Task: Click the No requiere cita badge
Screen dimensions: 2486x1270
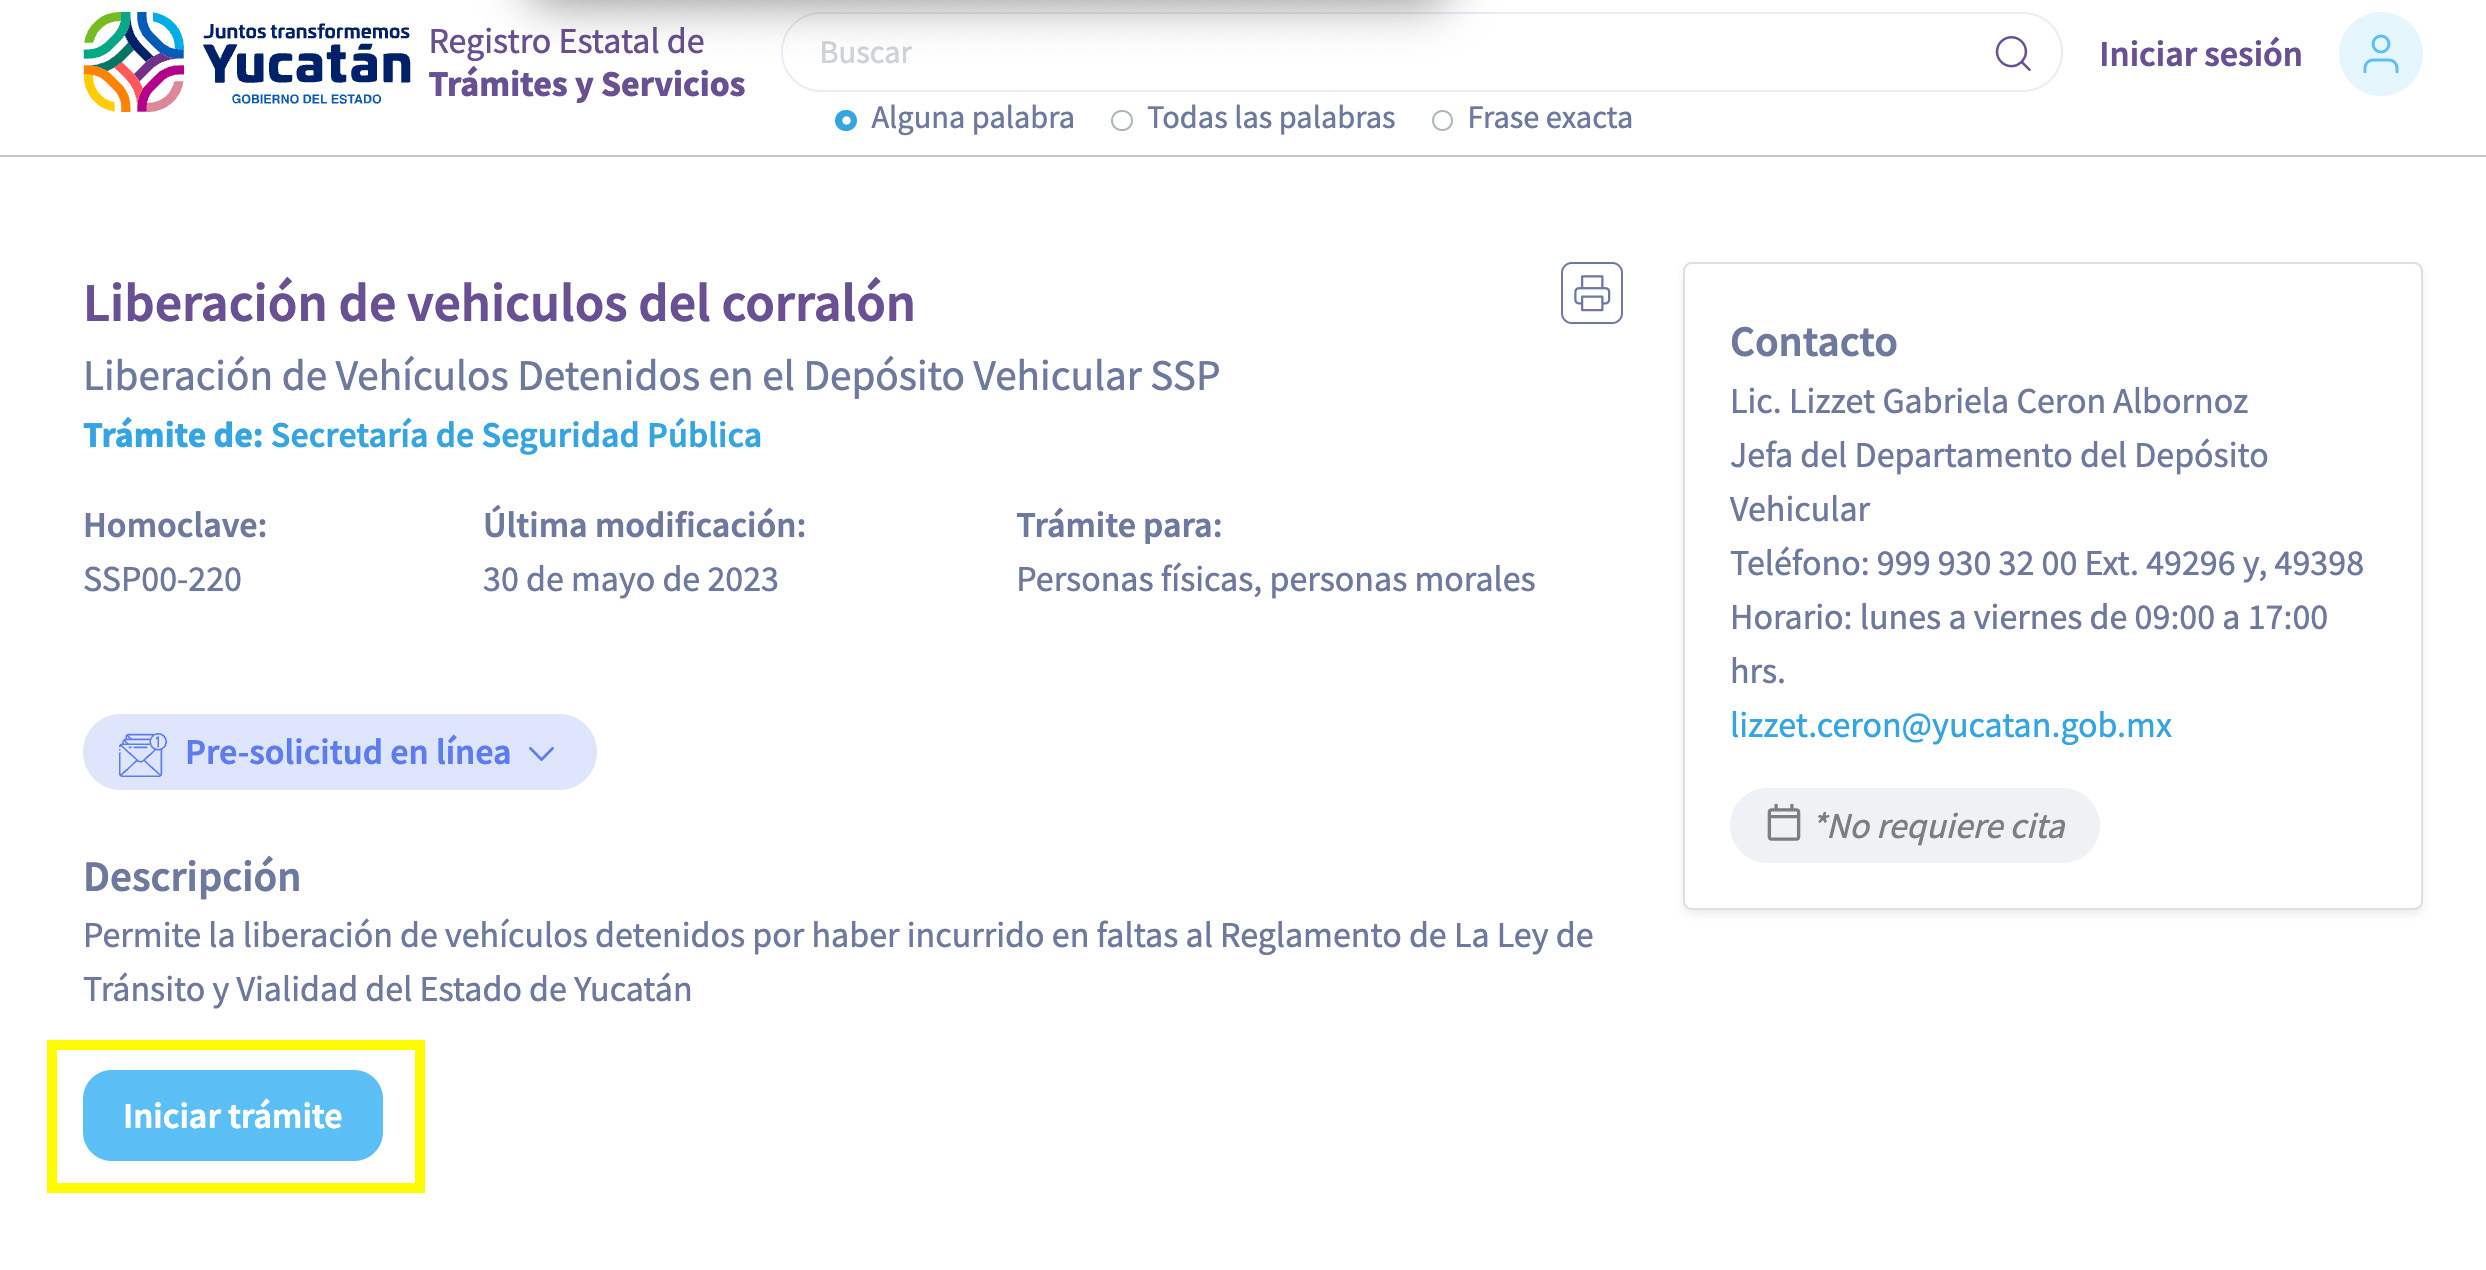Action: click(1914, 825)
